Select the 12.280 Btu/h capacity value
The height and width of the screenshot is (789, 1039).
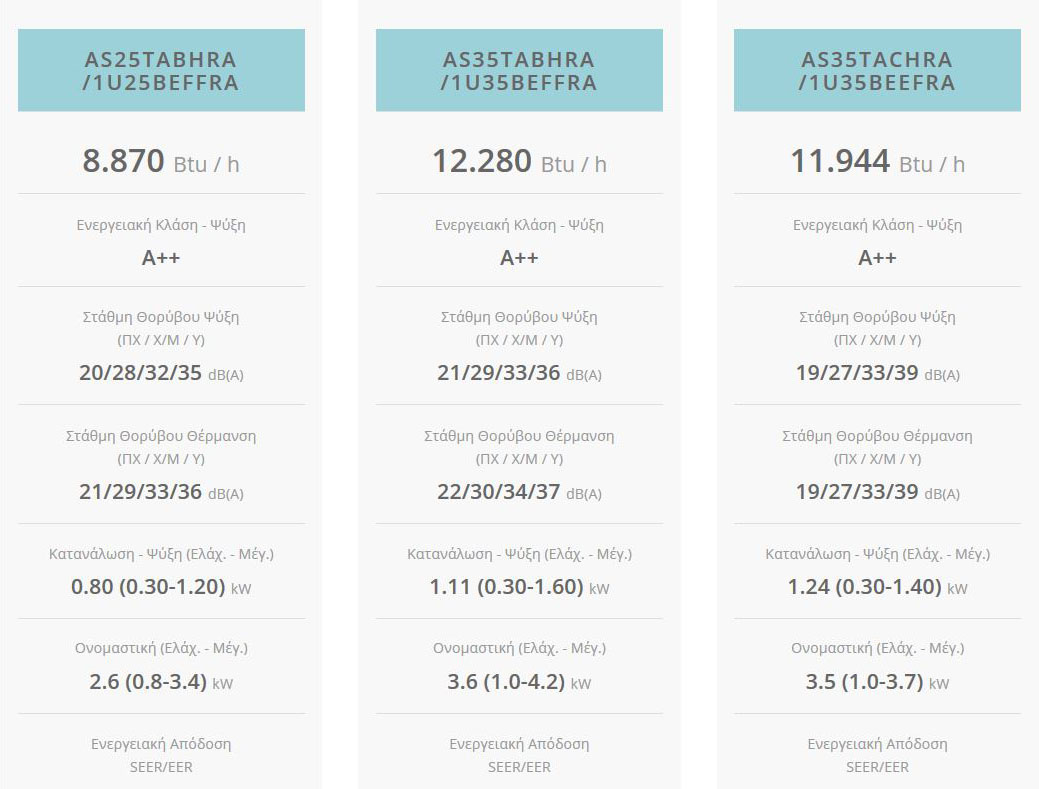(x=519, y=162)
